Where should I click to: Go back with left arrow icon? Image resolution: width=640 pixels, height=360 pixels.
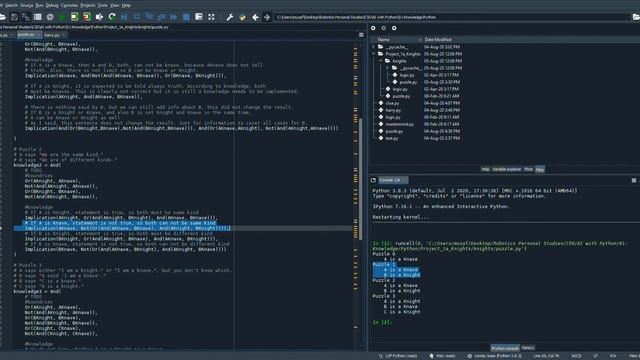255,17
